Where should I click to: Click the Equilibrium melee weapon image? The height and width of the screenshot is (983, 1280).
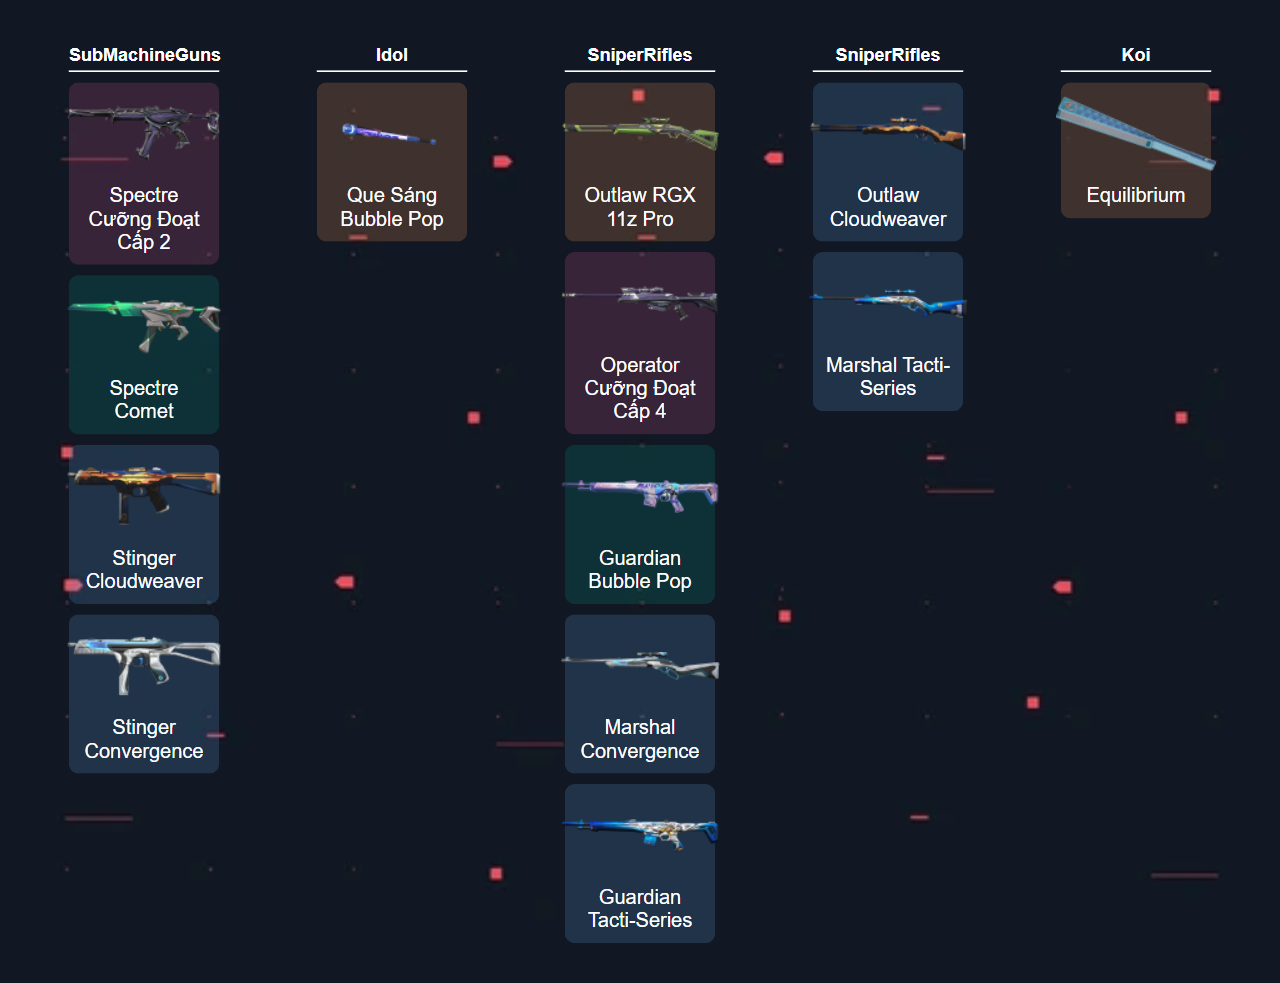point(1136,133)
